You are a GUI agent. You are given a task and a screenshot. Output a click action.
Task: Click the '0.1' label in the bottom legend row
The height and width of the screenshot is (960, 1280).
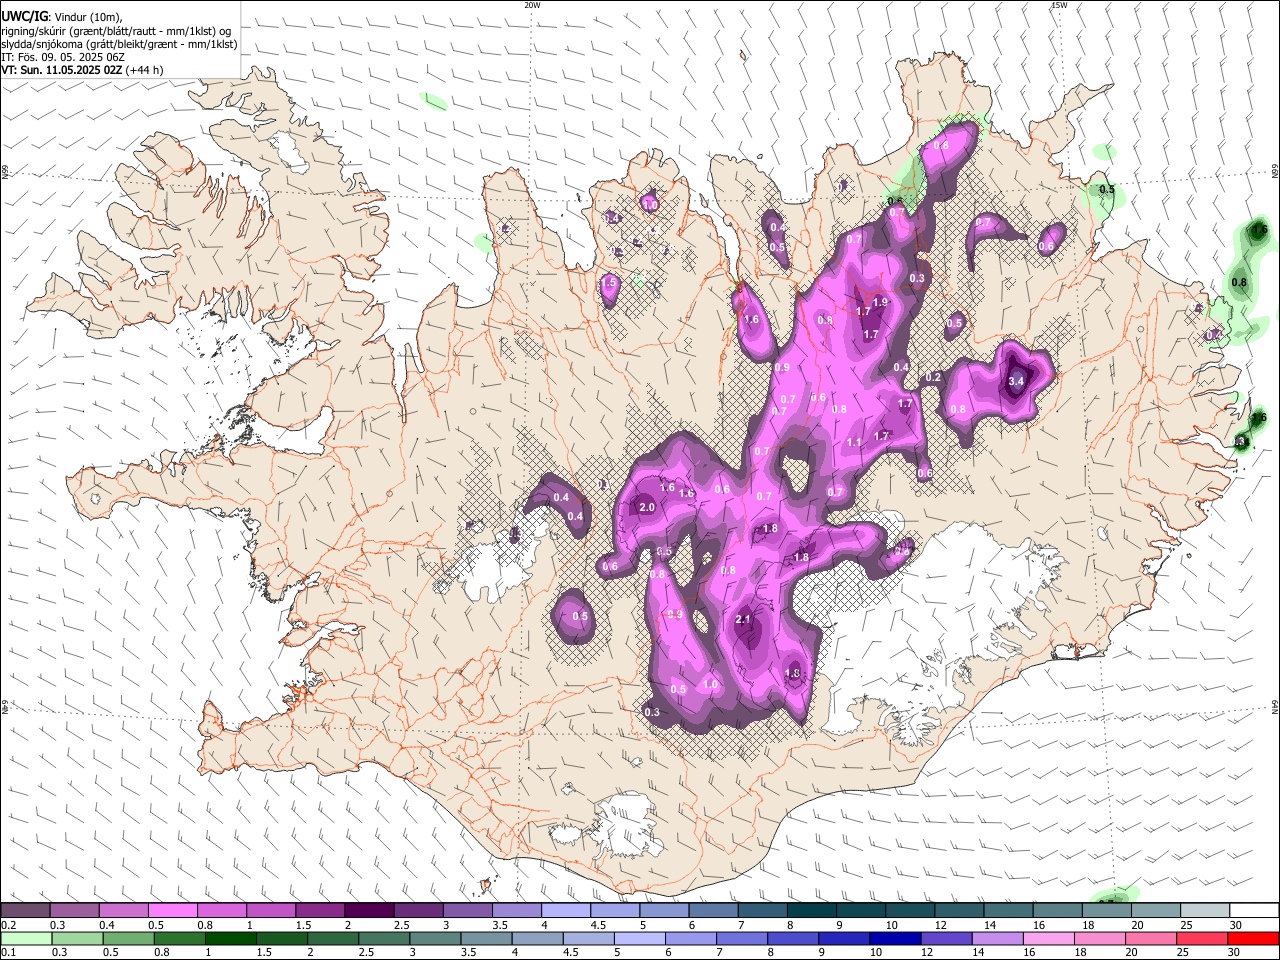(8, 953)
